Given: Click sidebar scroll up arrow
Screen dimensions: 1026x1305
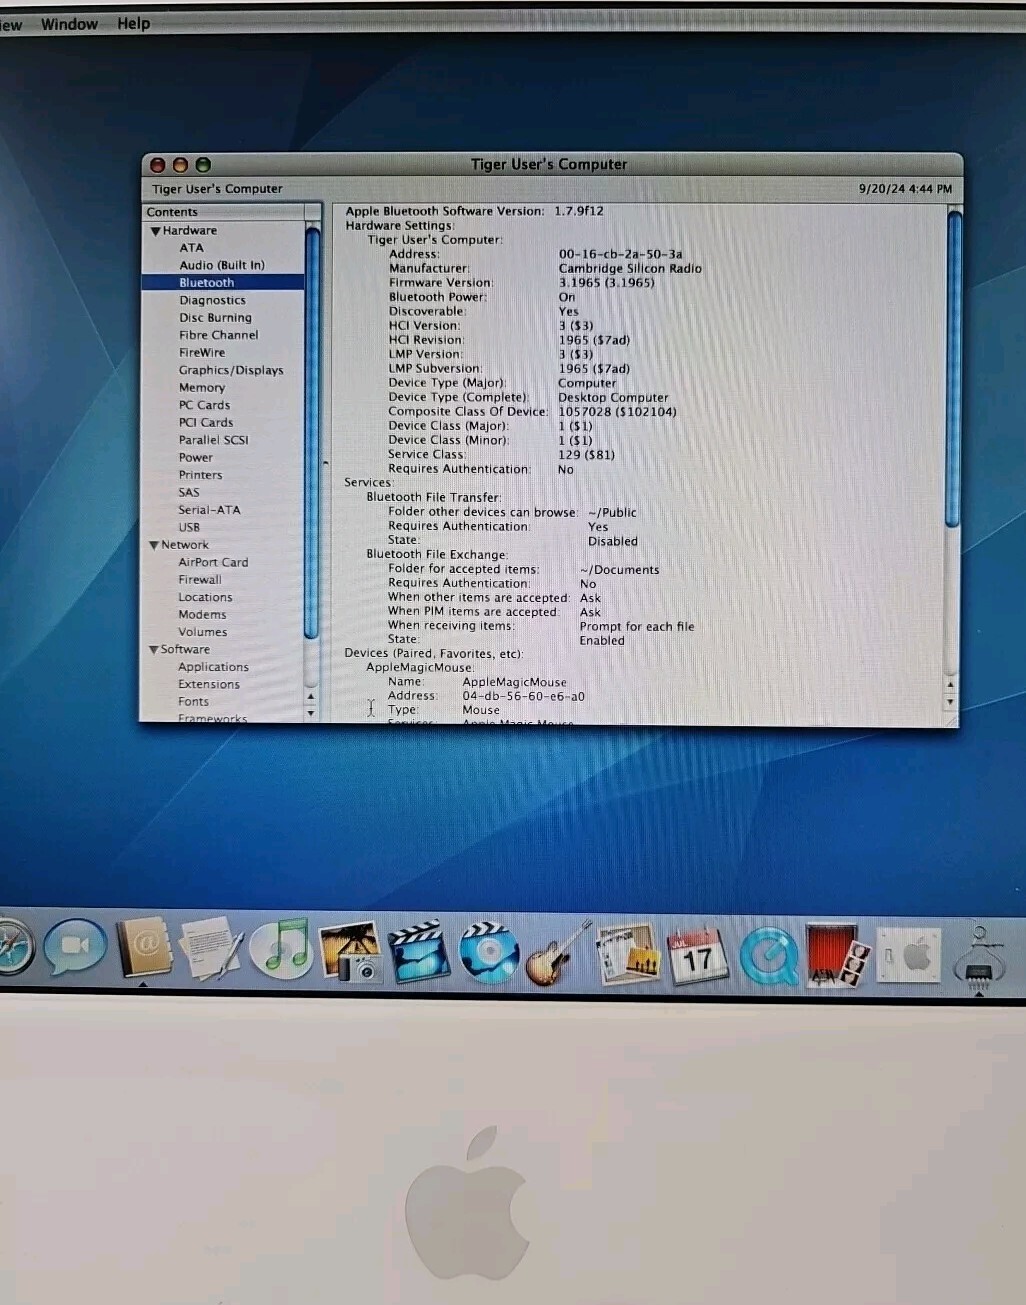Looking at the screenshot, I should [311, 697].
